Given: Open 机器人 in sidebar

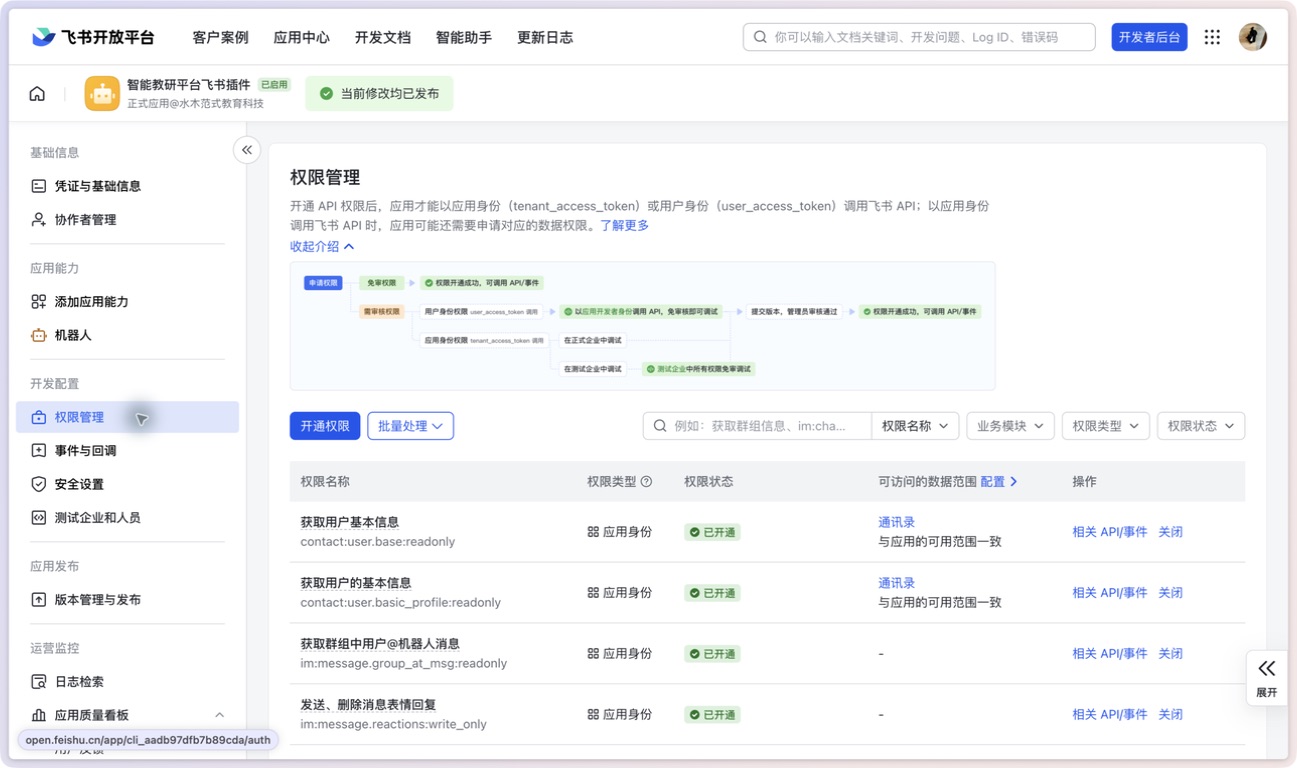Looking at the screenshot, I should click(127, 336).
